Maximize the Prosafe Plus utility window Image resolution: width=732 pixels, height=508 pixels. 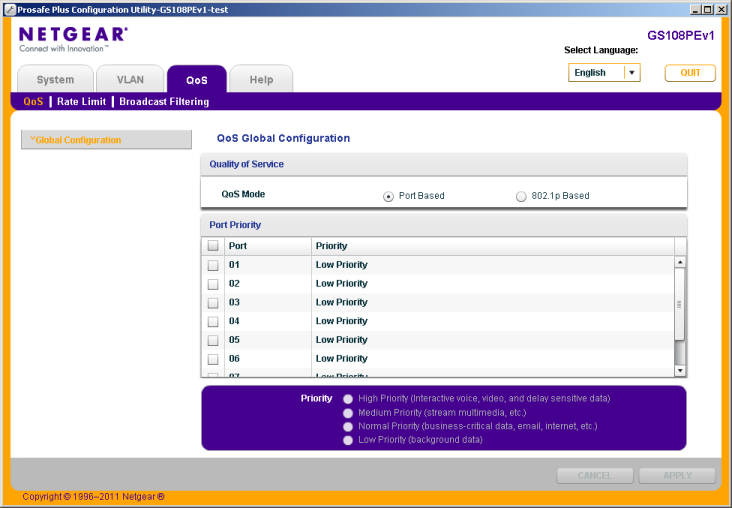pos(708,9)
